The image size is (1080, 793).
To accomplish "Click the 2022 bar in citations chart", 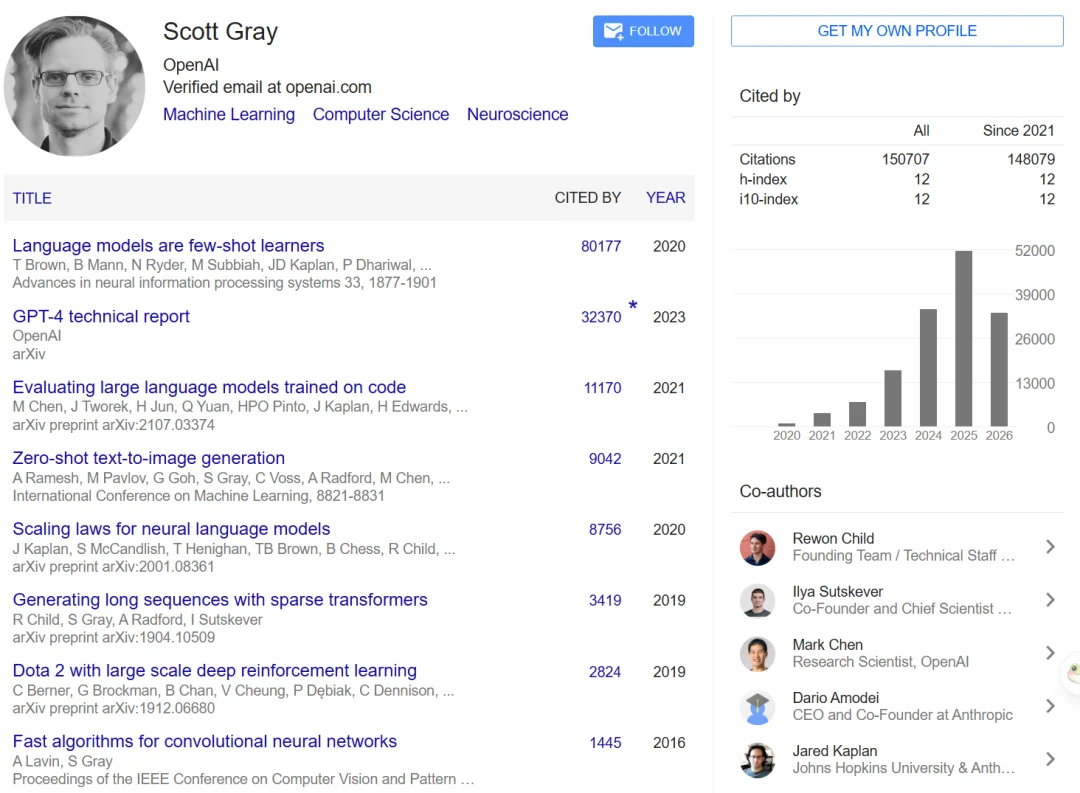I will (857, 414).
